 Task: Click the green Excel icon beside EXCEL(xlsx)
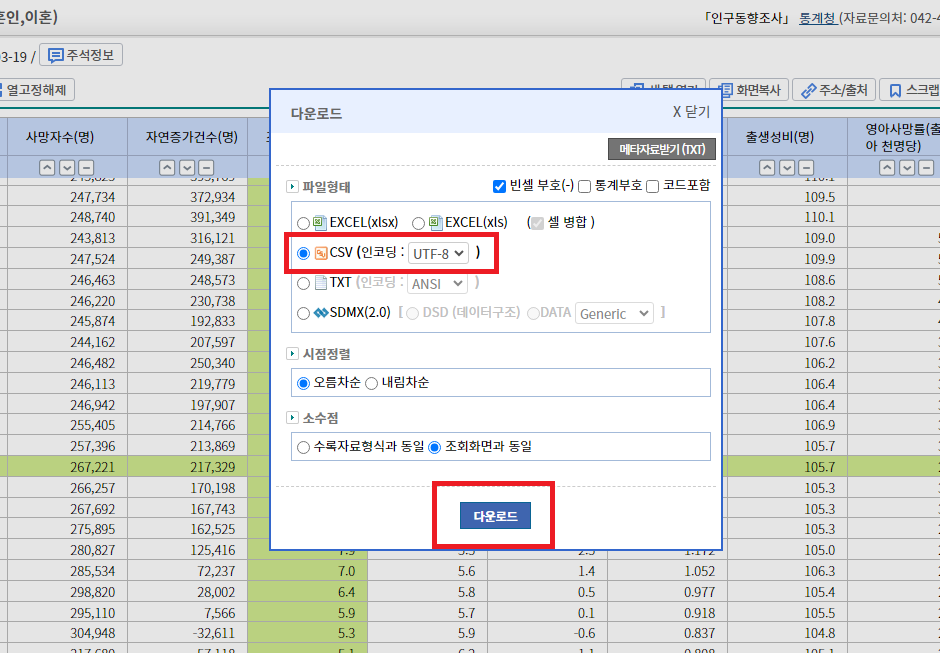pyautogui.click(x=320, y=222)
